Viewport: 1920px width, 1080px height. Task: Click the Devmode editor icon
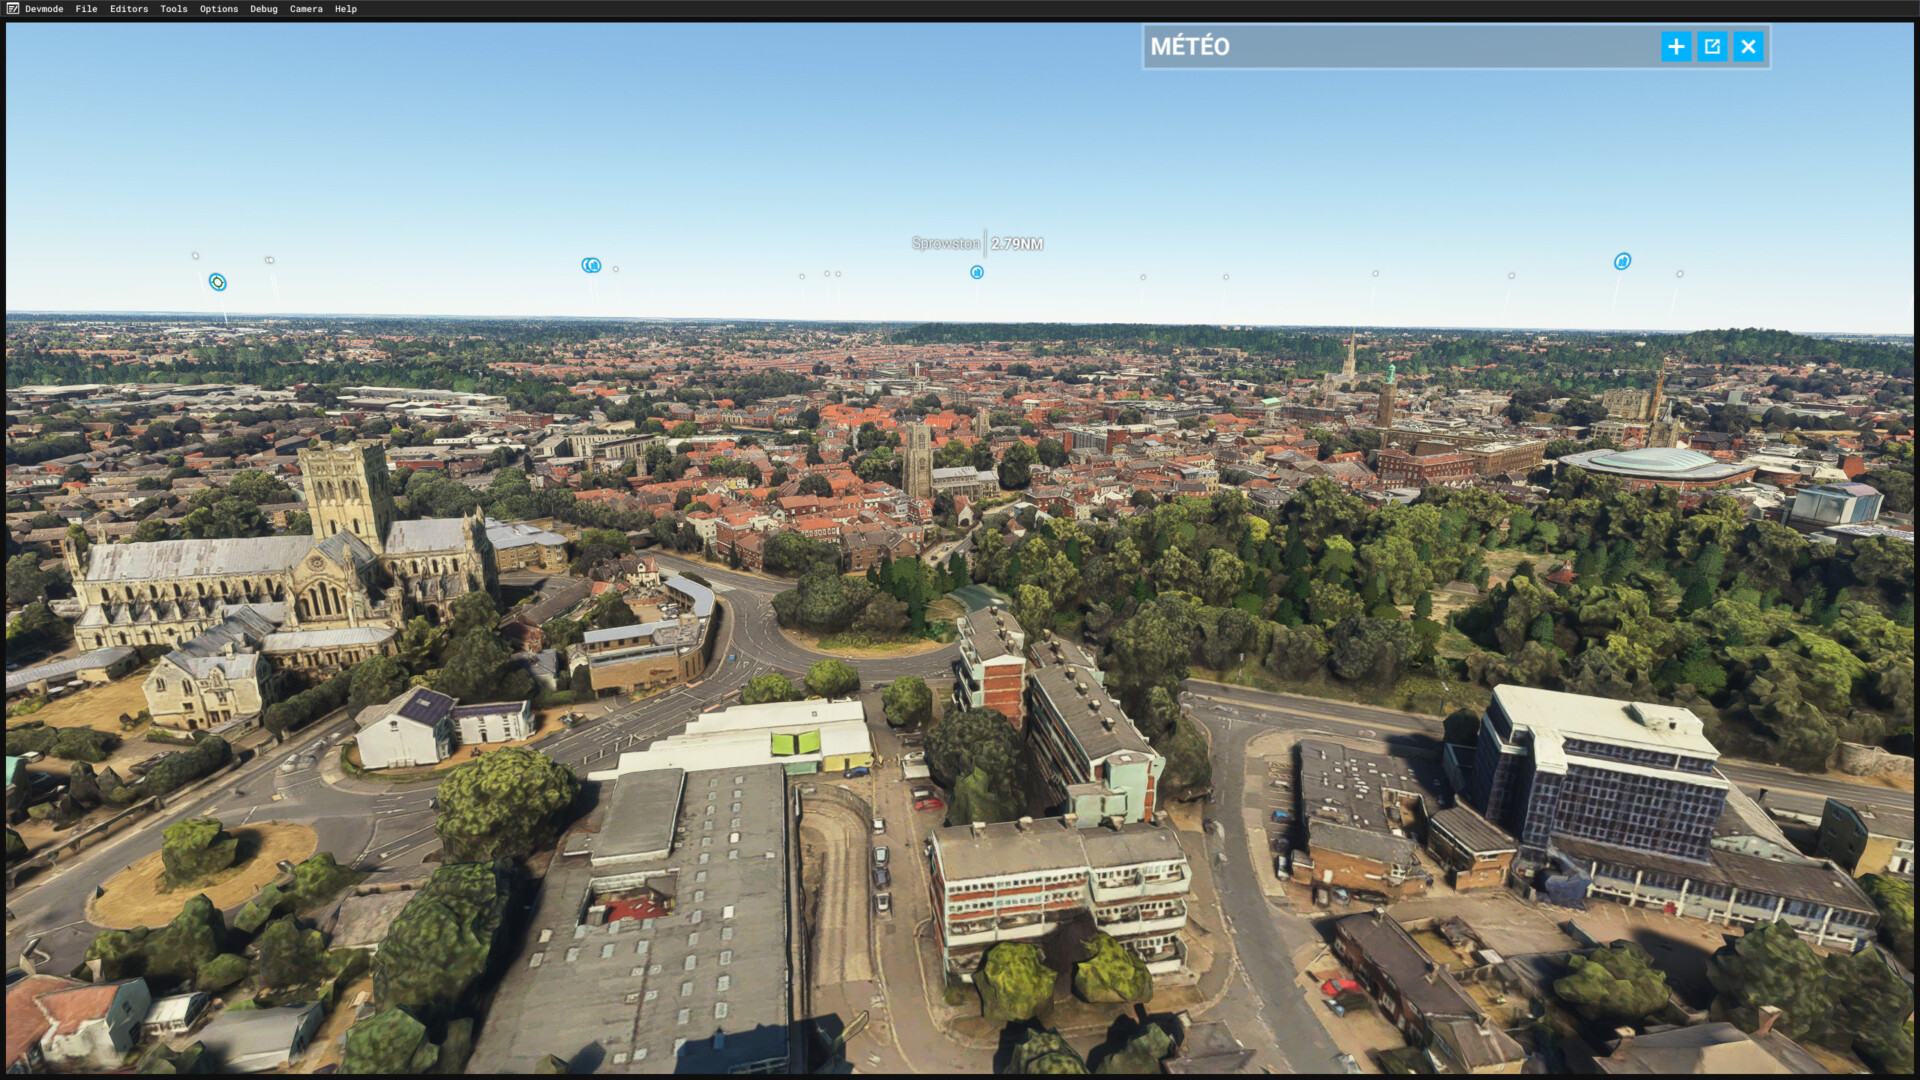click(12, 9)
